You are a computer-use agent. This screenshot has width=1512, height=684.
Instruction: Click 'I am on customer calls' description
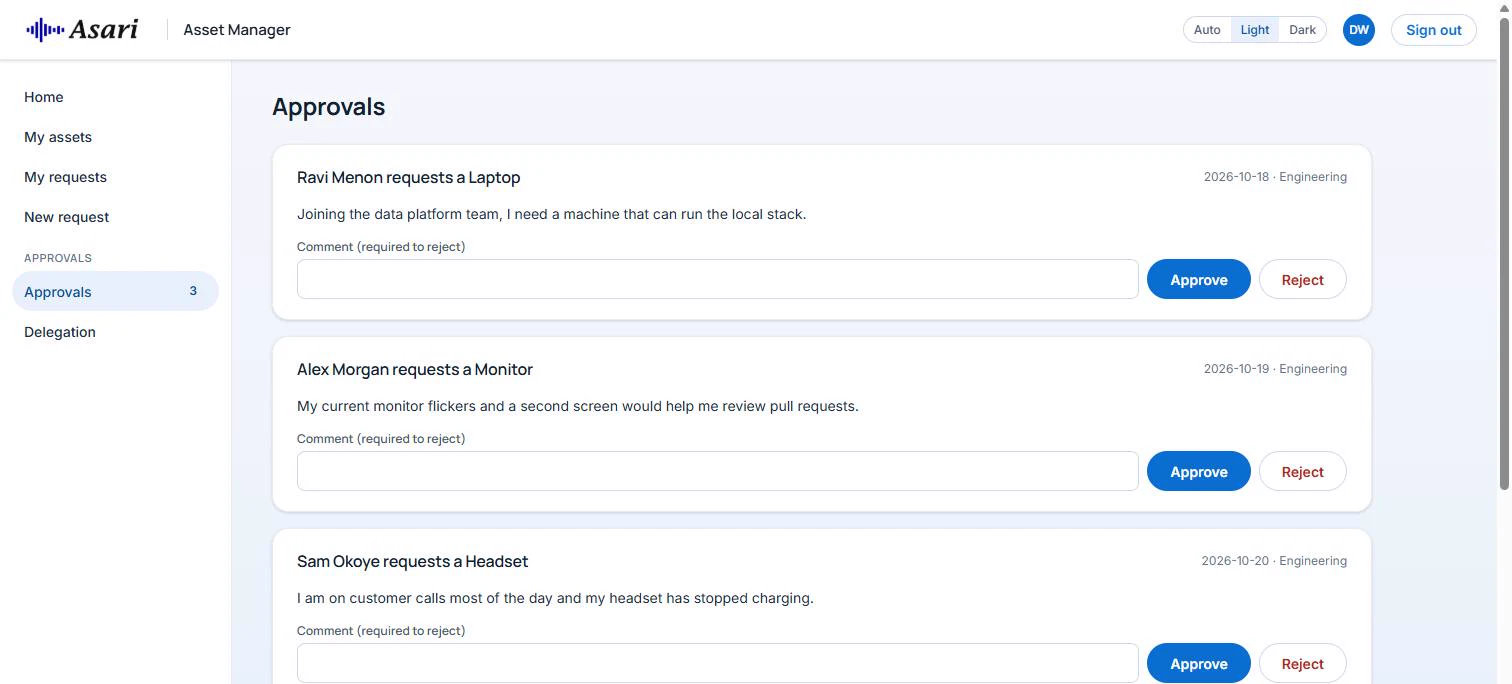(555, 598)
